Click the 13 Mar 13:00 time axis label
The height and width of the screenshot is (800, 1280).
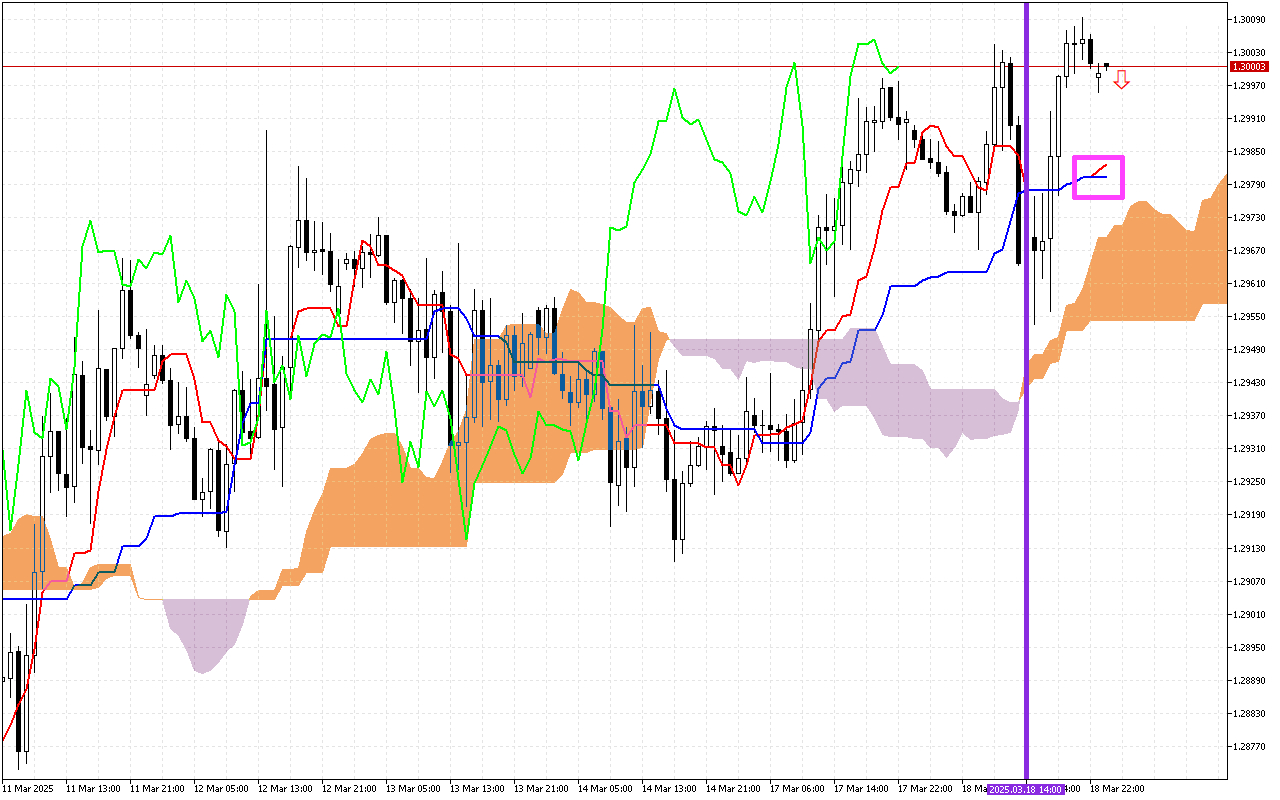click(x=477, y=789)
